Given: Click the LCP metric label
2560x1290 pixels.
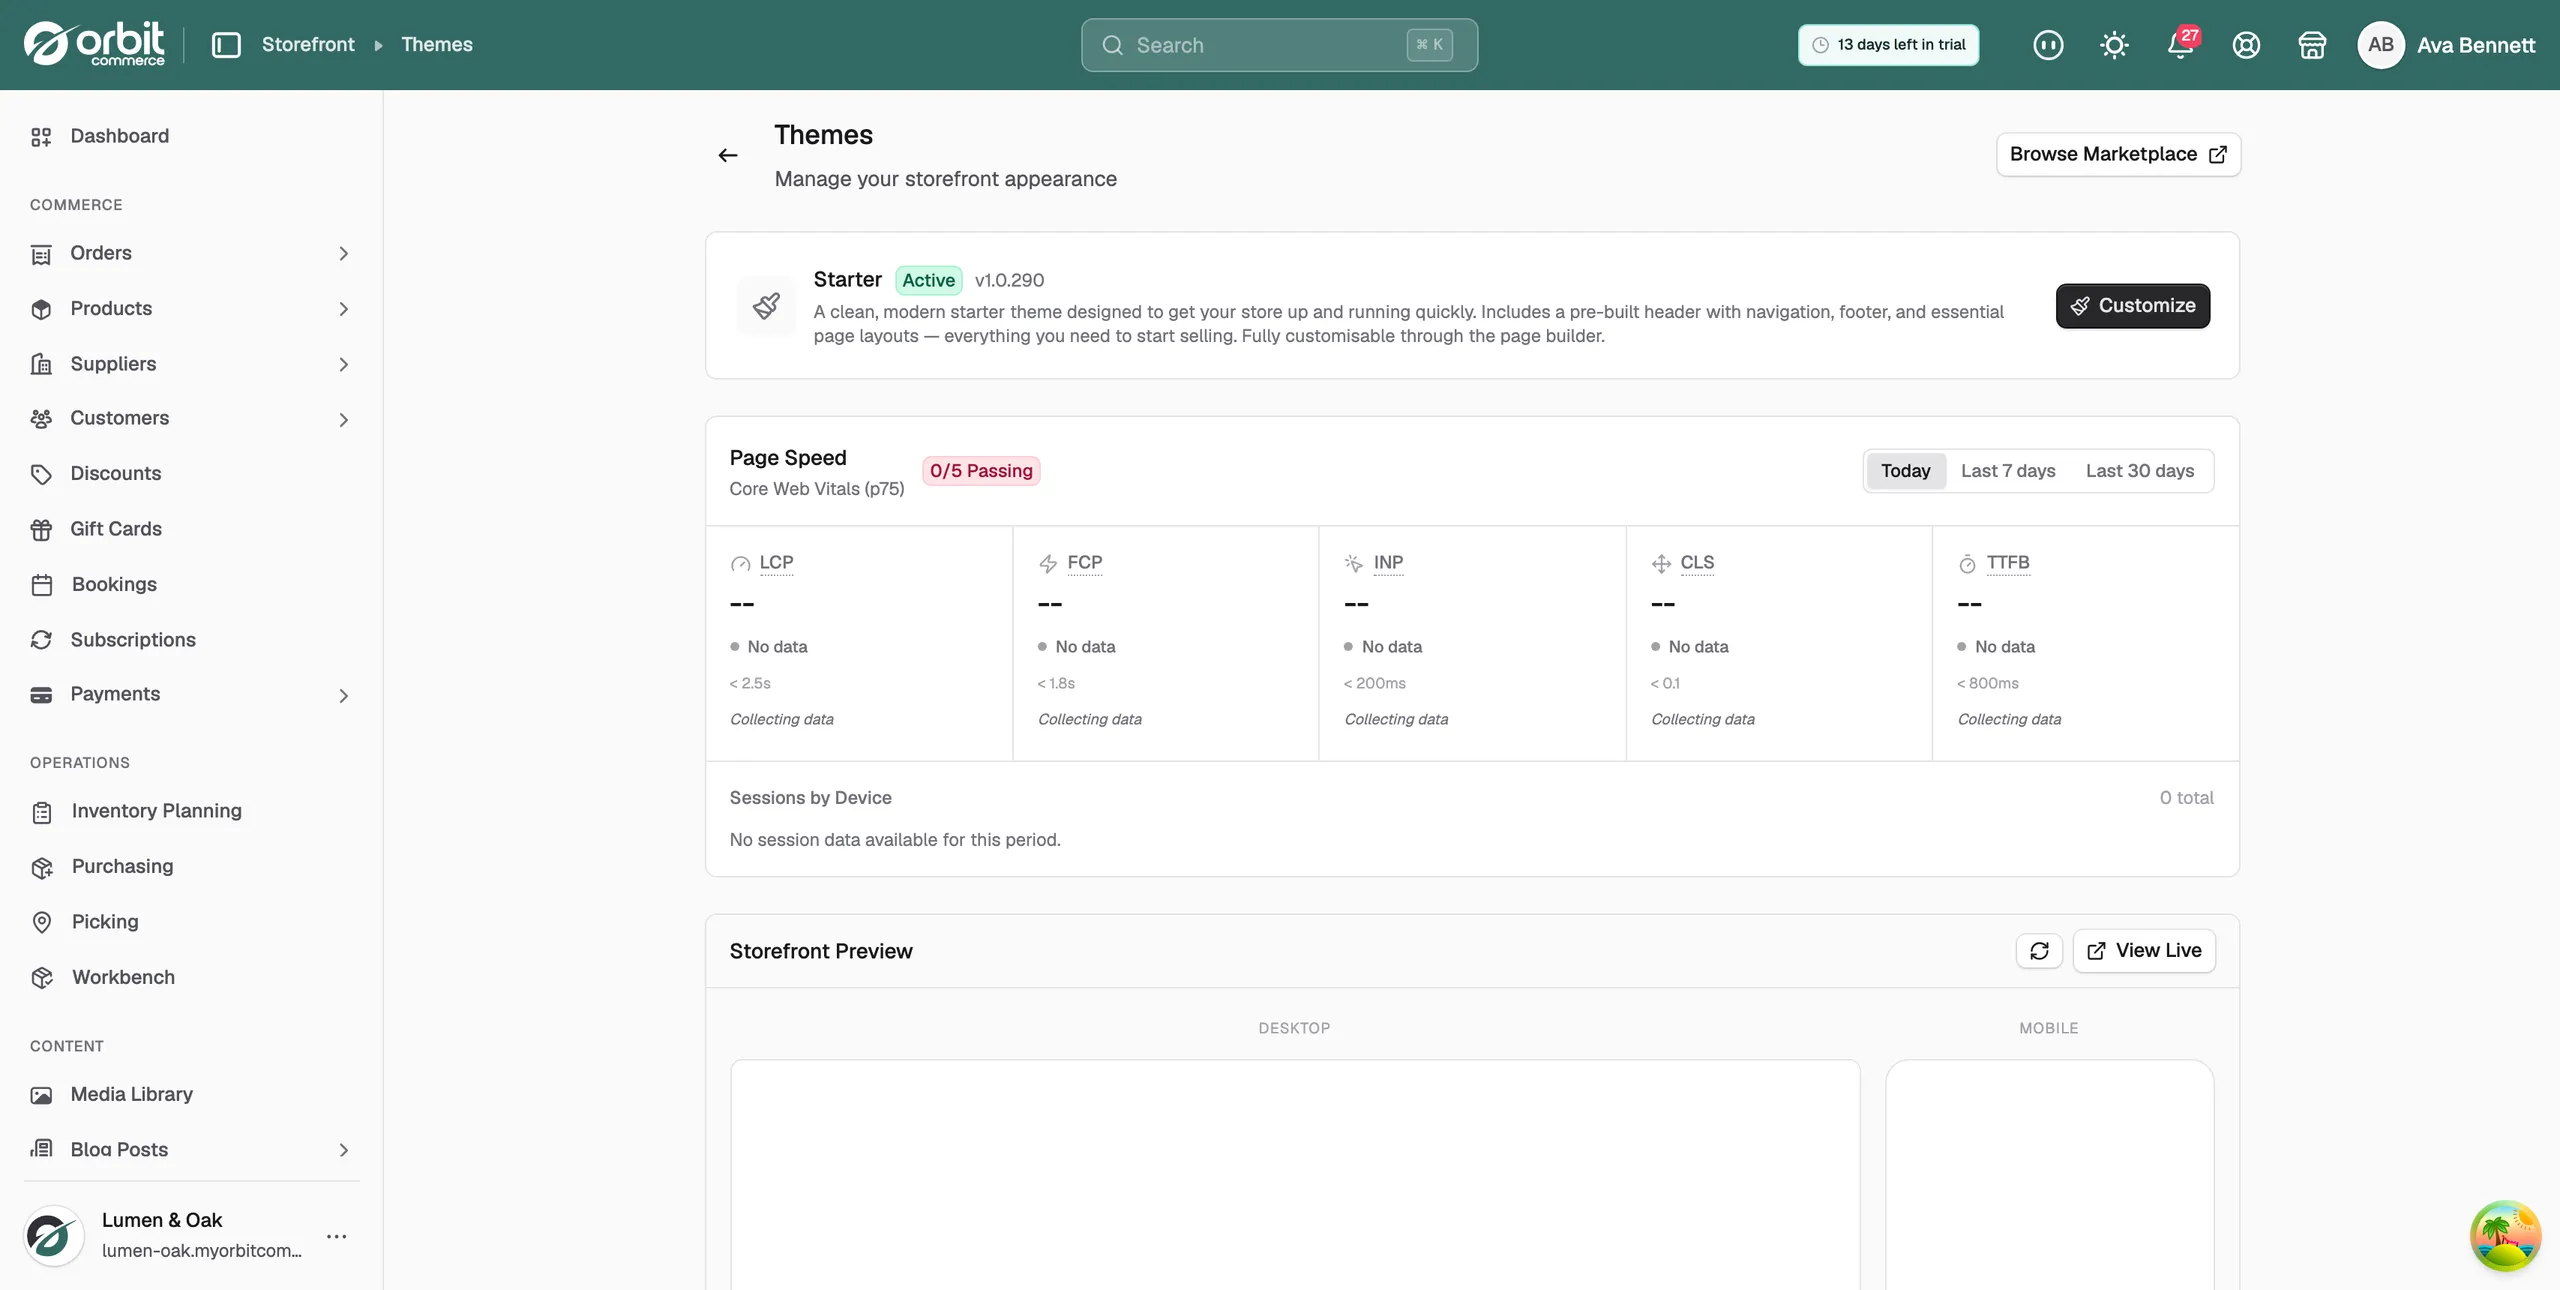Looking at the screenshot, I should [776, 563].
